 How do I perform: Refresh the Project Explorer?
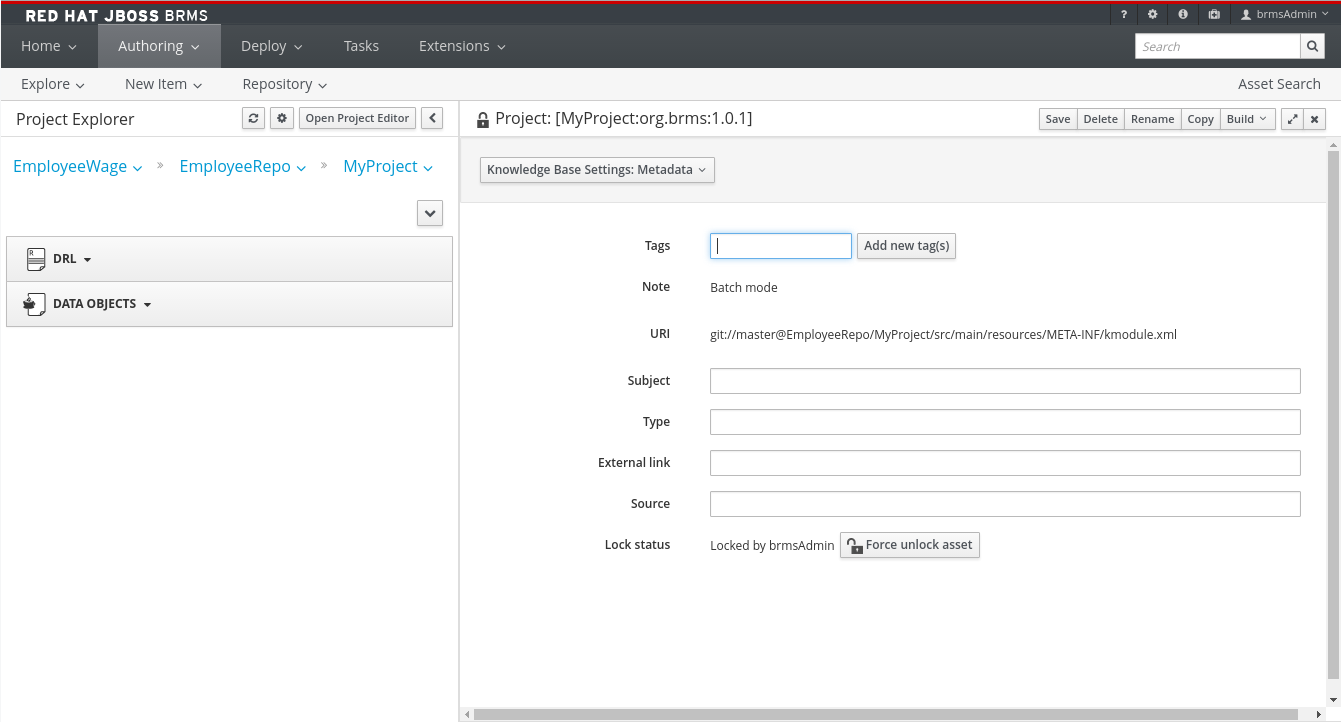254,118
